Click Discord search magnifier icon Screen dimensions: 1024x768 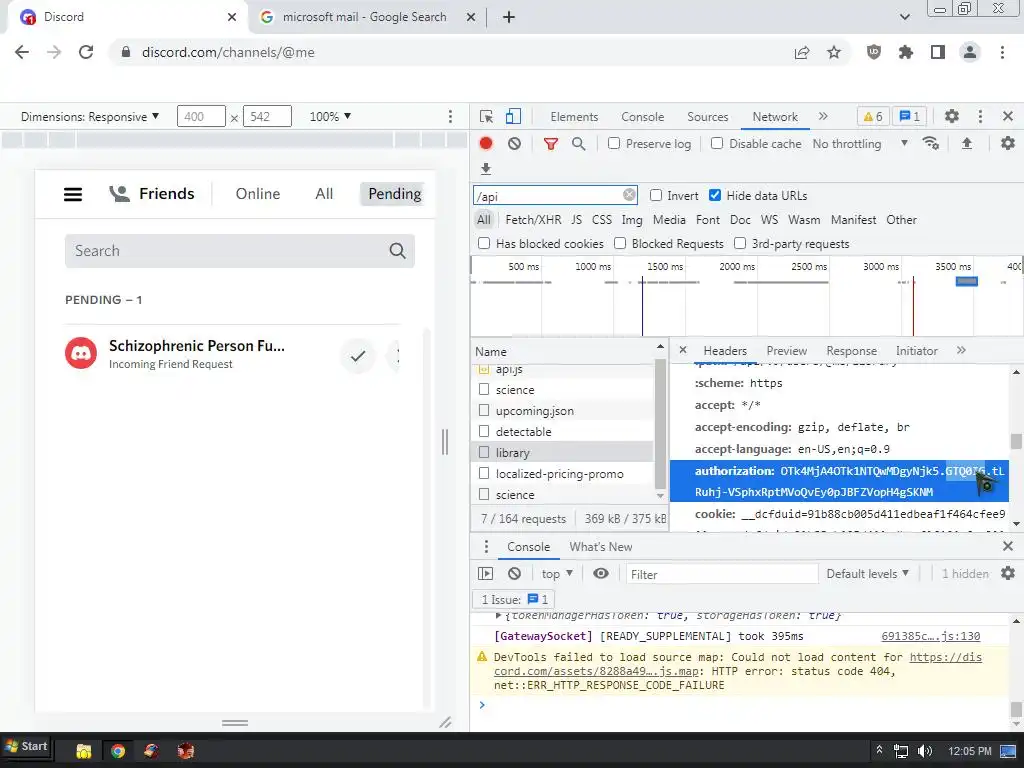point(397,251)
